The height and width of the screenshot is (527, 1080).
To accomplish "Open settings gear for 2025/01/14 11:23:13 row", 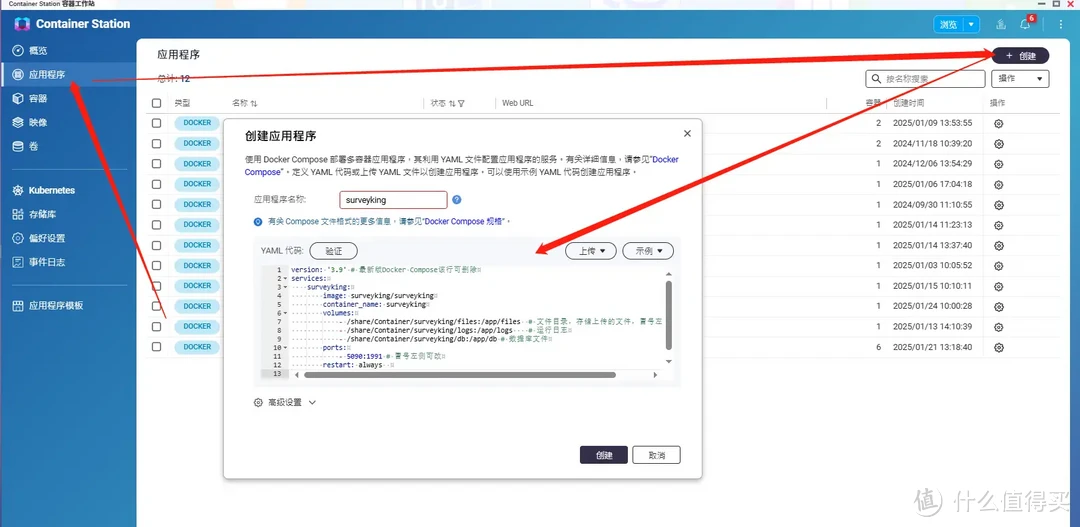I will coord(999,225).
